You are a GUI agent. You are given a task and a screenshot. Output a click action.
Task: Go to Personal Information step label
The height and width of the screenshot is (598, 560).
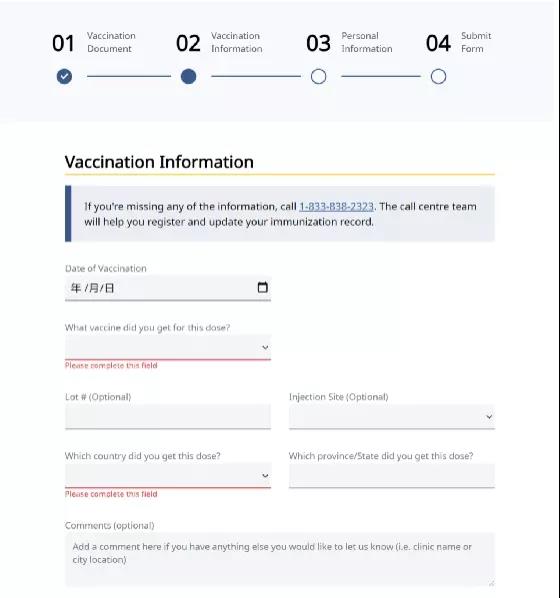coord(367,42)
